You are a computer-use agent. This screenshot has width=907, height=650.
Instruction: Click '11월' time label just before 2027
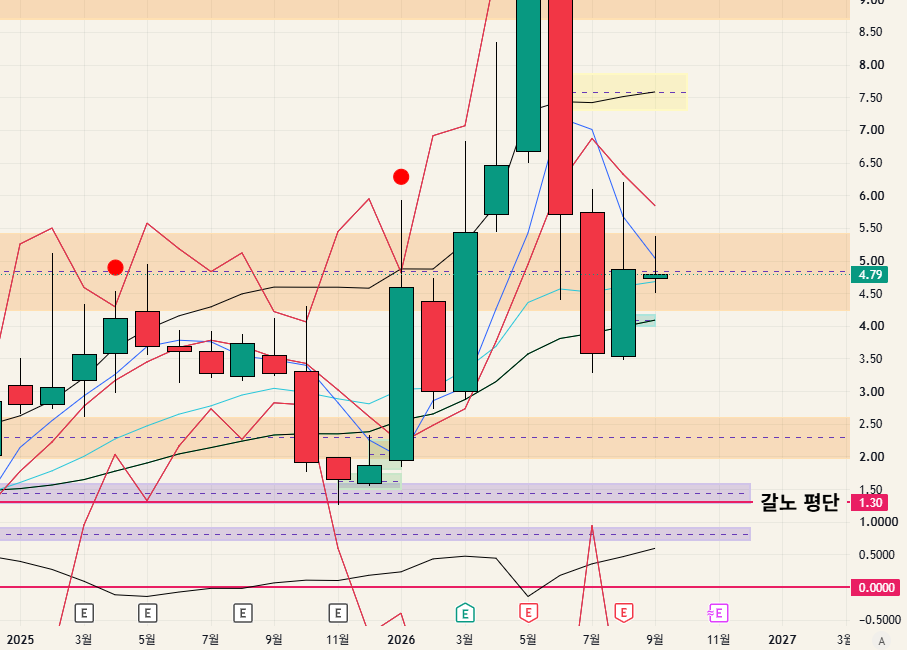(718, 640)
